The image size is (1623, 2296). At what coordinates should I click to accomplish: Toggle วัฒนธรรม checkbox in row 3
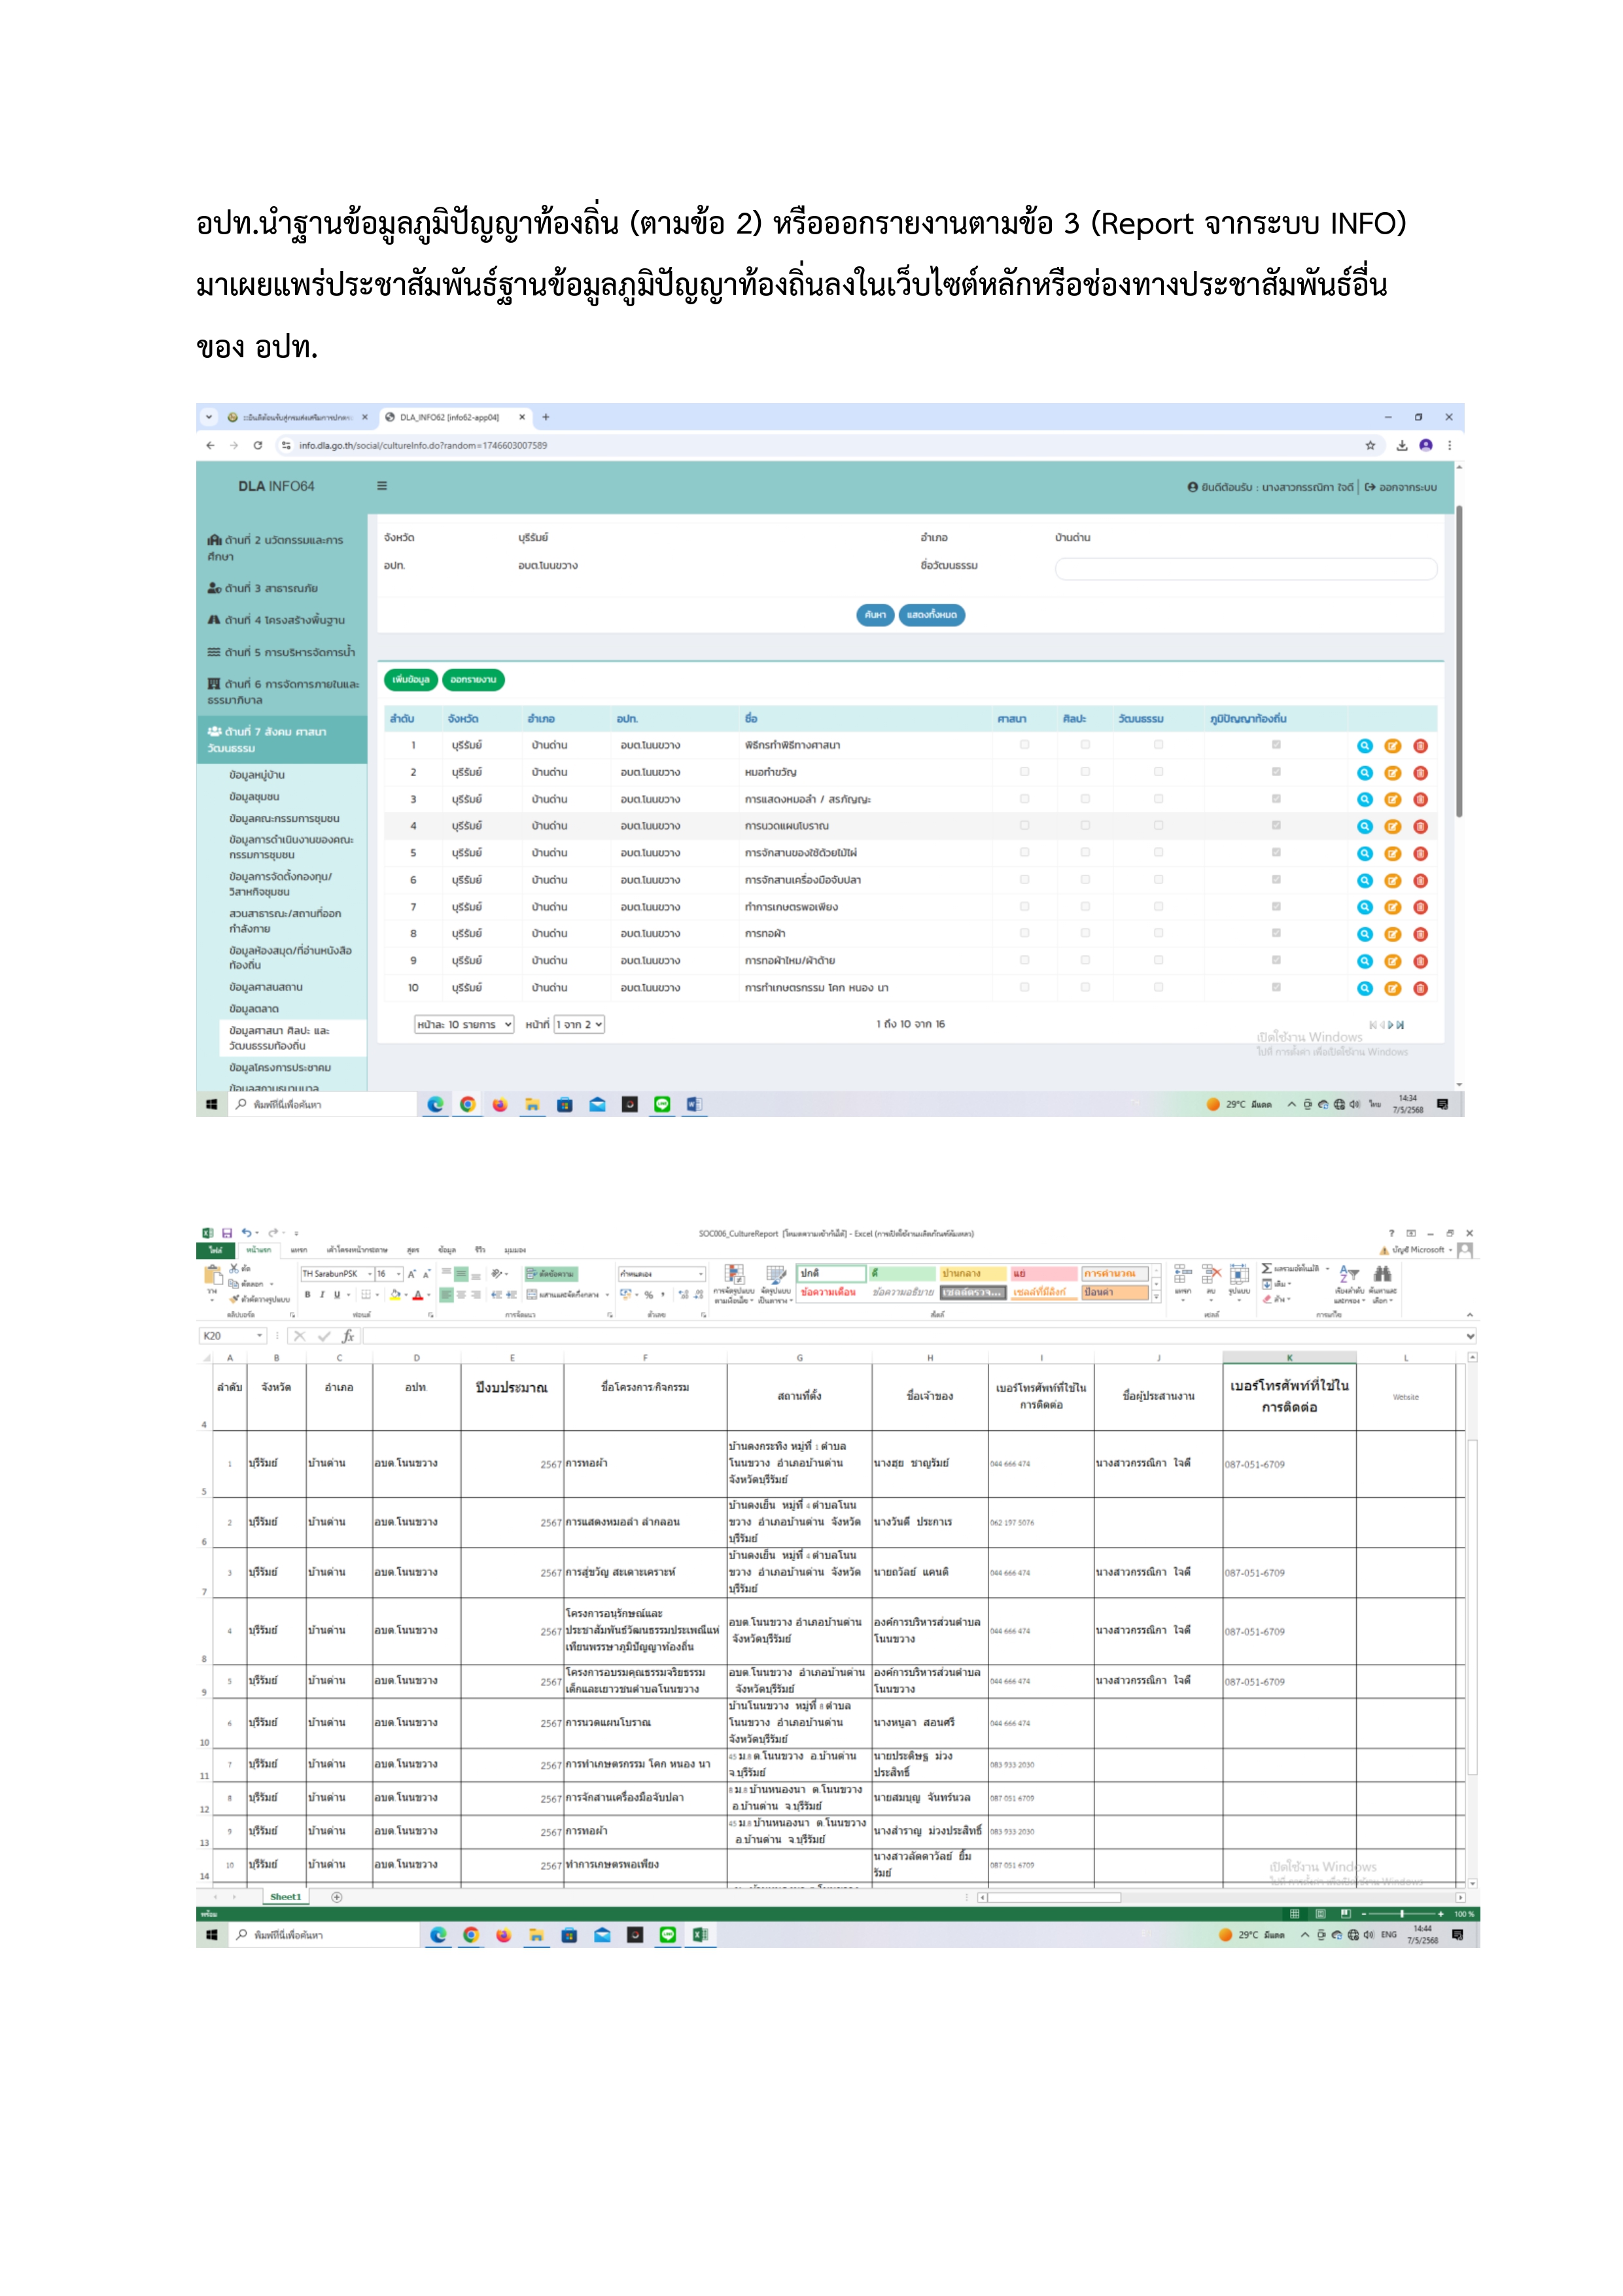coord(1158,799)
